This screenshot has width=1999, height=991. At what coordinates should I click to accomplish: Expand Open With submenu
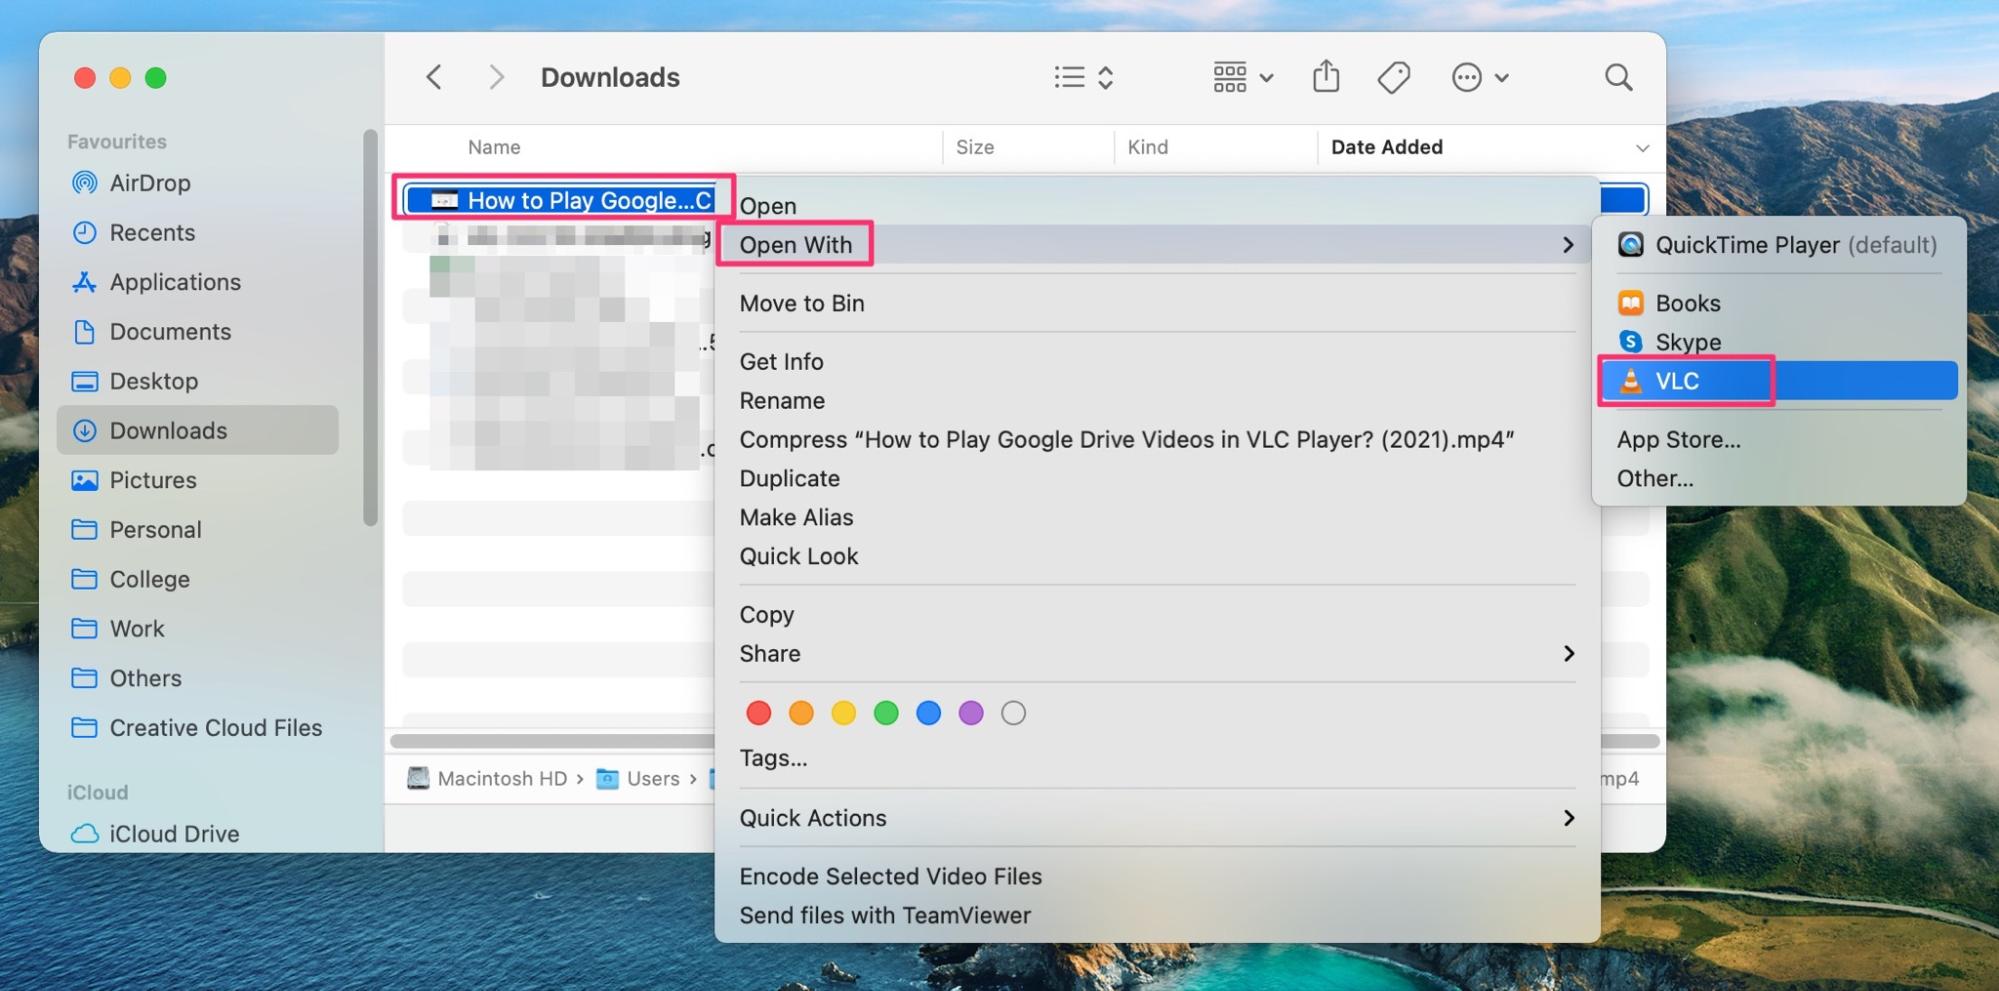point(1157,245)
